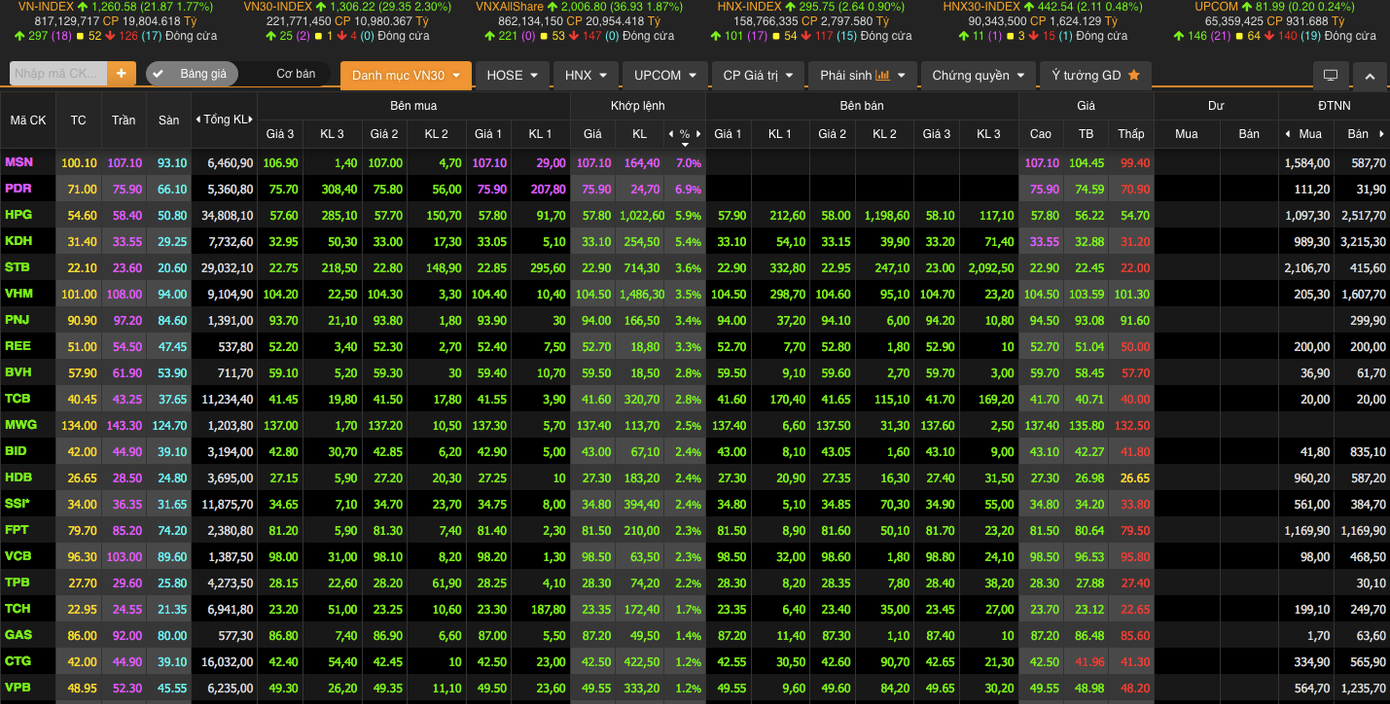The width and height of the screenshot is (1390, 704).
Task: Open the Chứng quyền menu
Action: [978, 75]
